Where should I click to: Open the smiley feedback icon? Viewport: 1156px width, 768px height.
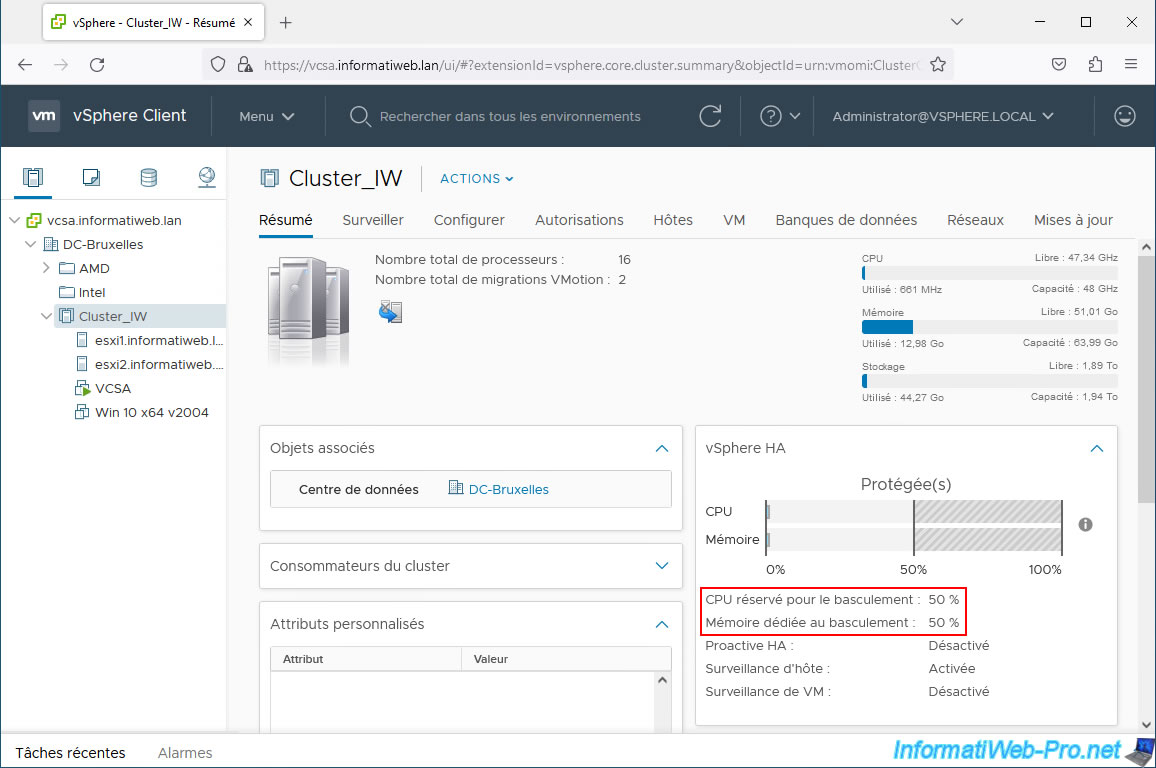pos(1124,116)
